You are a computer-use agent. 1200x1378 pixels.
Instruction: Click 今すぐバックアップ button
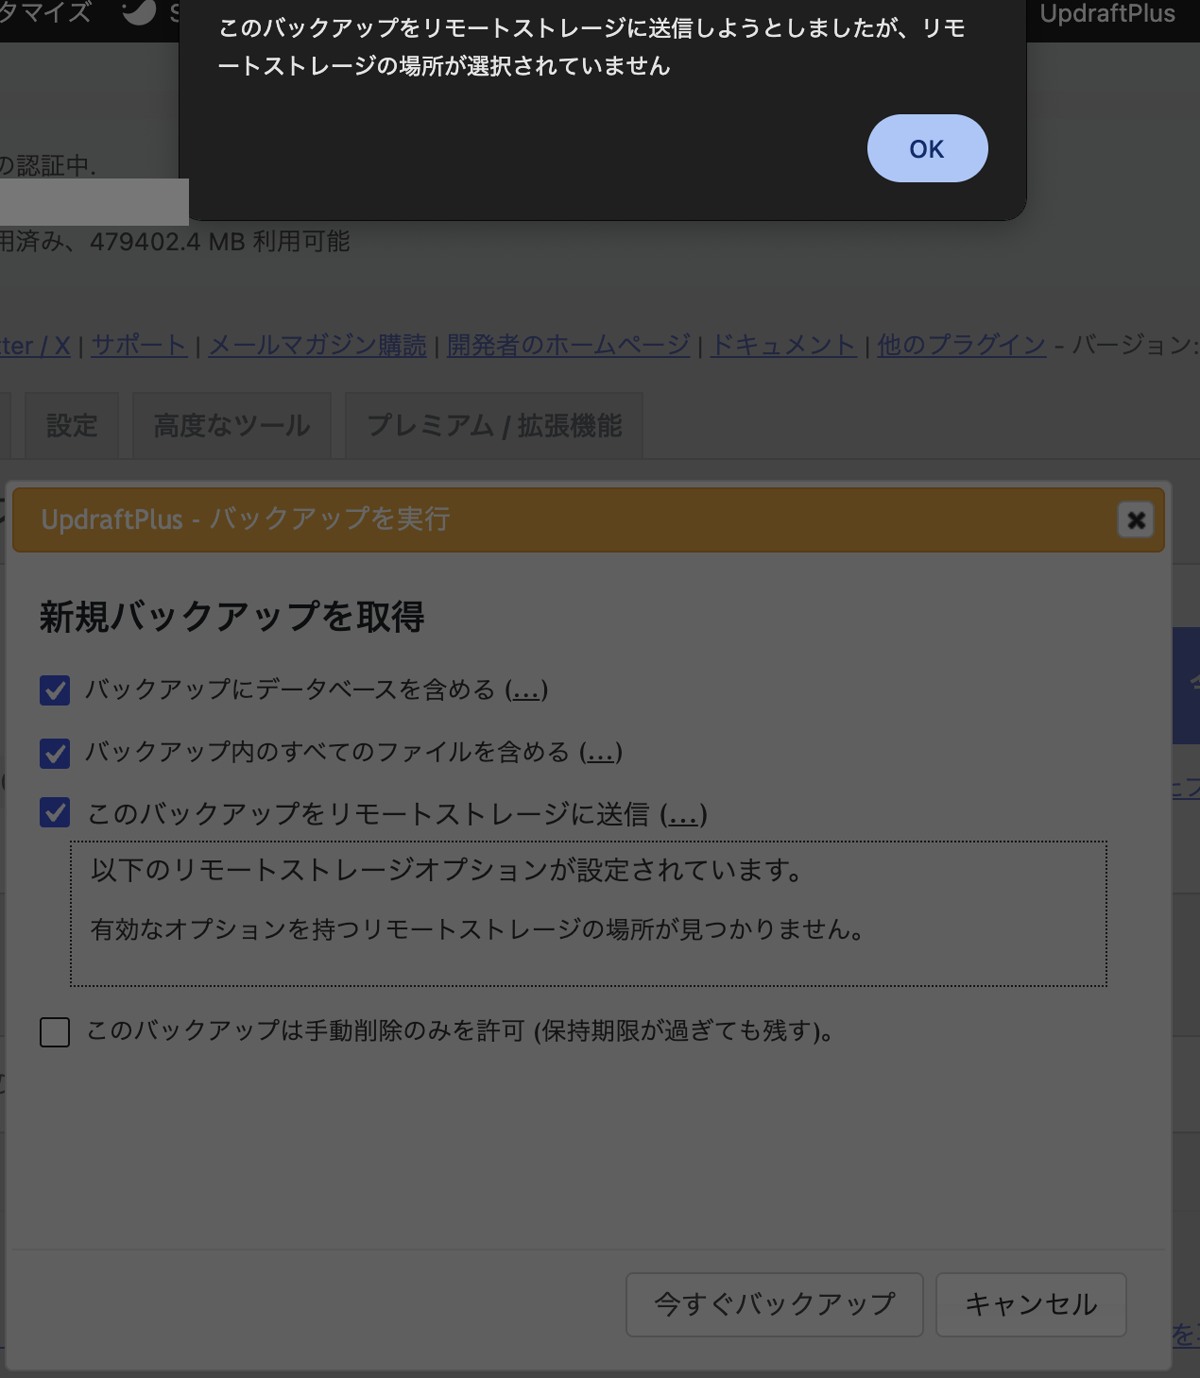(774, 1304)
